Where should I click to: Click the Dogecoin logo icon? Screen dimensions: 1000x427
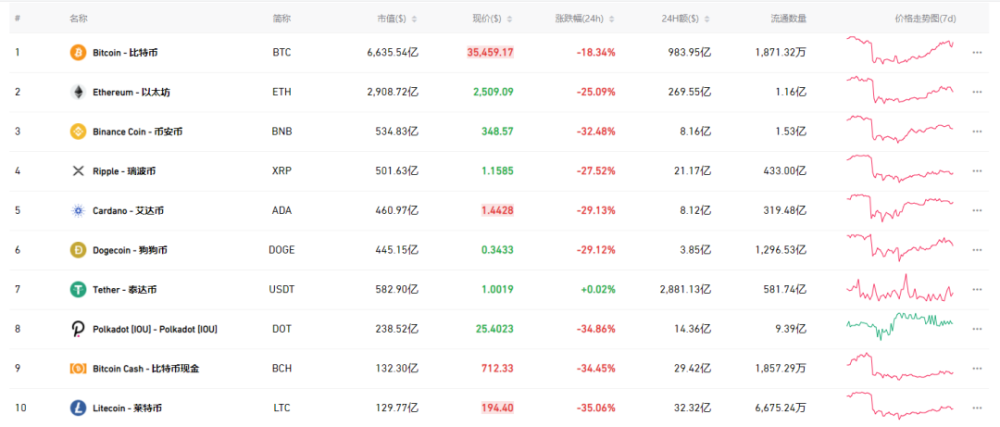pyautogui.click(x=78, y=250)
